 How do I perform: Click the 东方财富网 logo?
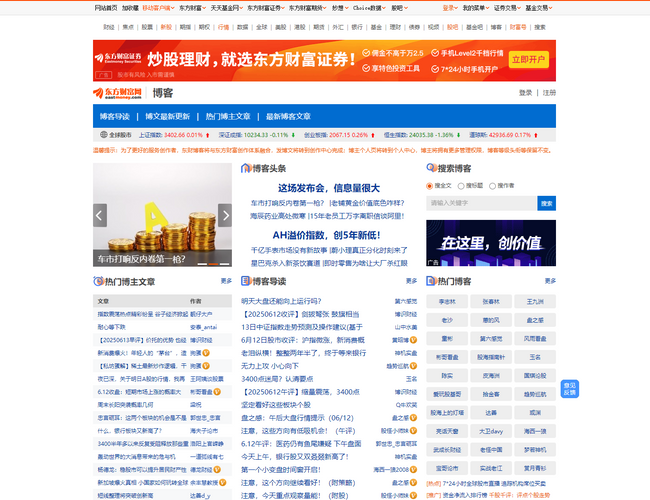119,93
